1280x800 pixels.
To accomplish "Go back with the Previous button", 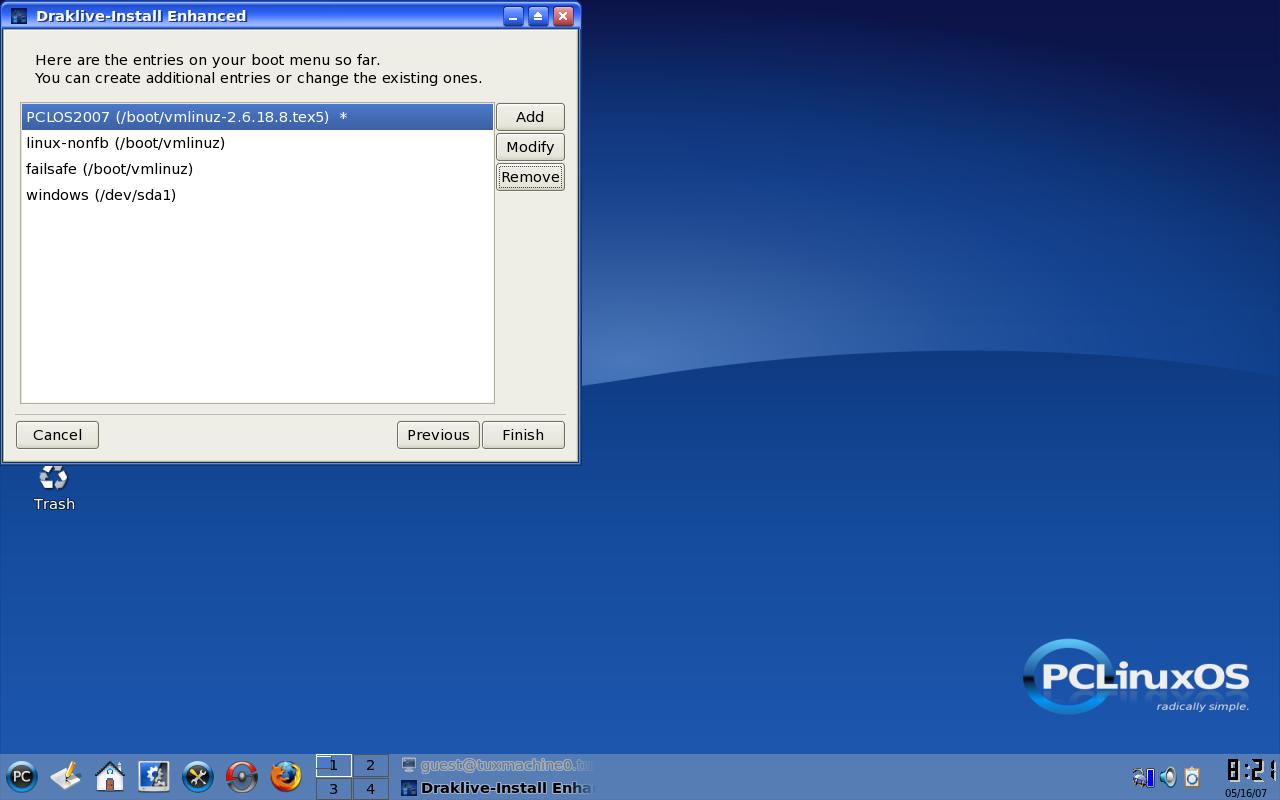I will point(438,435).
